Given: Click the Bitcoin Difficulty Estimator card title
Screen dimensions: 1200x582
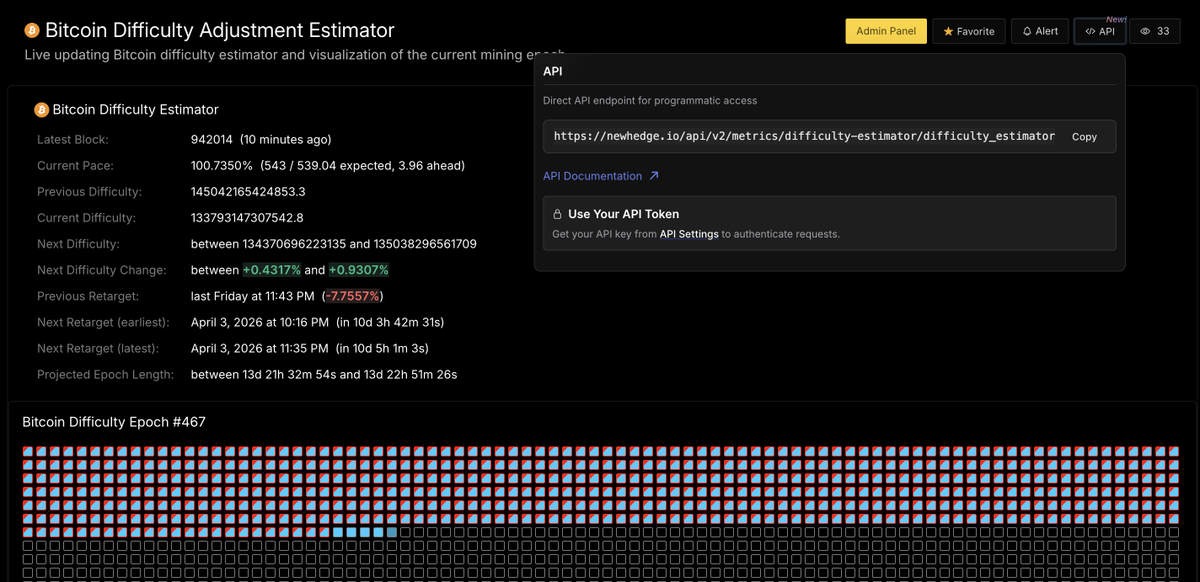Looking at the screenshot, I should pyautogui.click(x=135, y=110).
